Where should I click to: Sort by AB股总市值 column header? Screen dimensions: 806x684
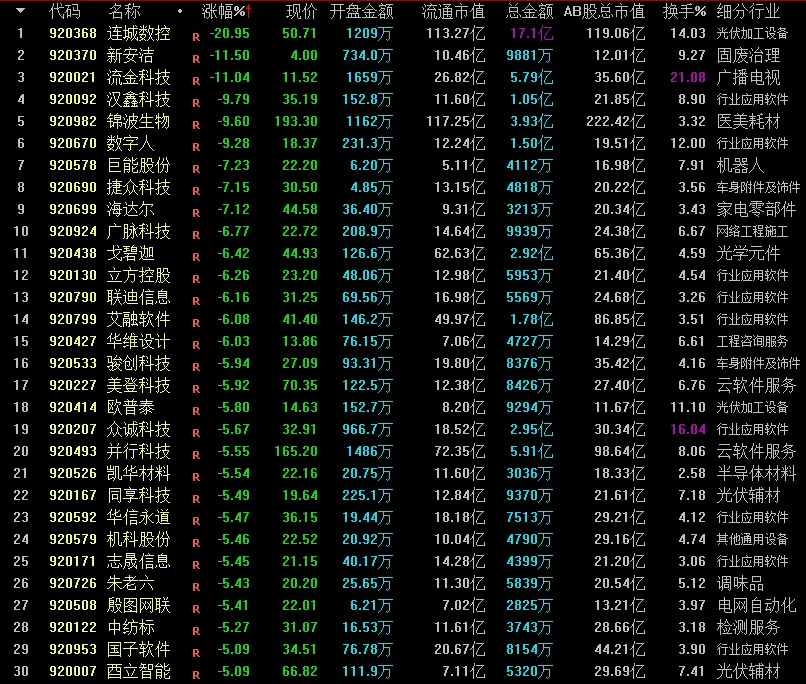click(604, 11)
